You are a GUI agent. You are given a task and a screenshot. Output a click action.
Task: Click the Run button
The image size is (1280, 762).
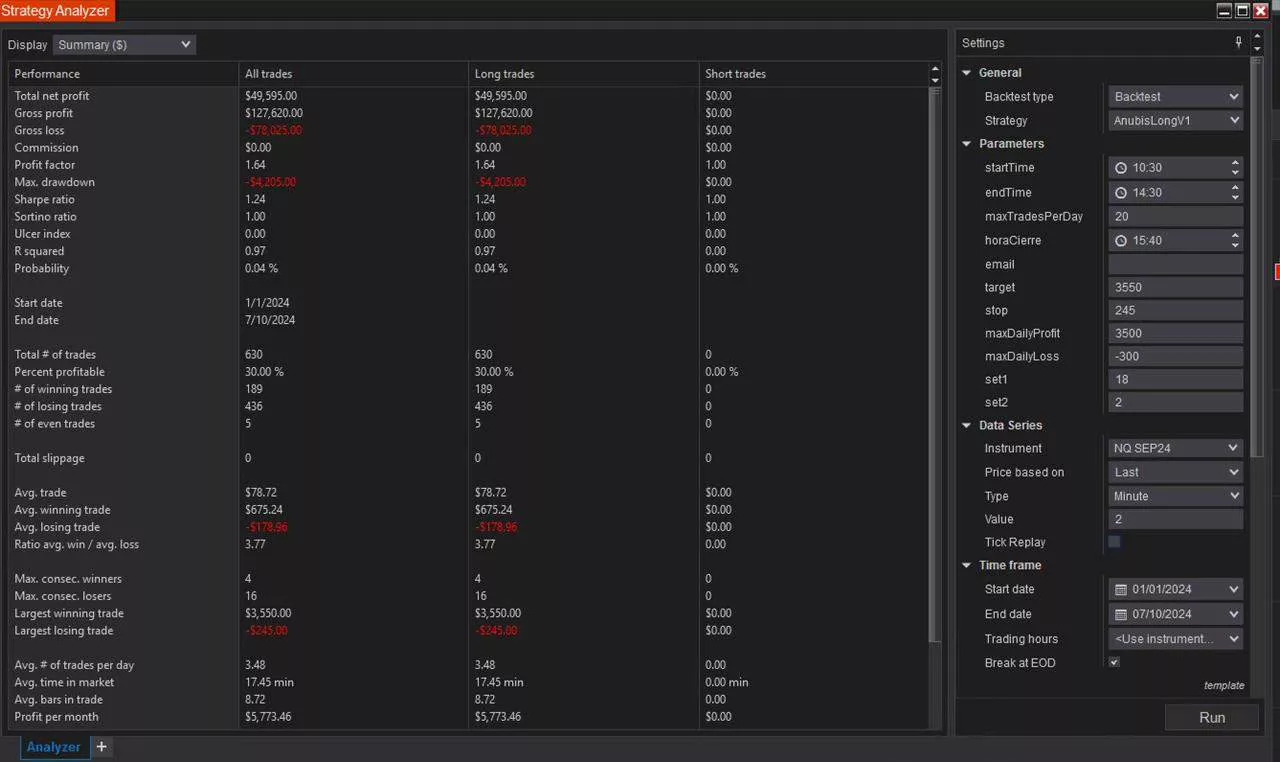click(x=1211, y=718)
